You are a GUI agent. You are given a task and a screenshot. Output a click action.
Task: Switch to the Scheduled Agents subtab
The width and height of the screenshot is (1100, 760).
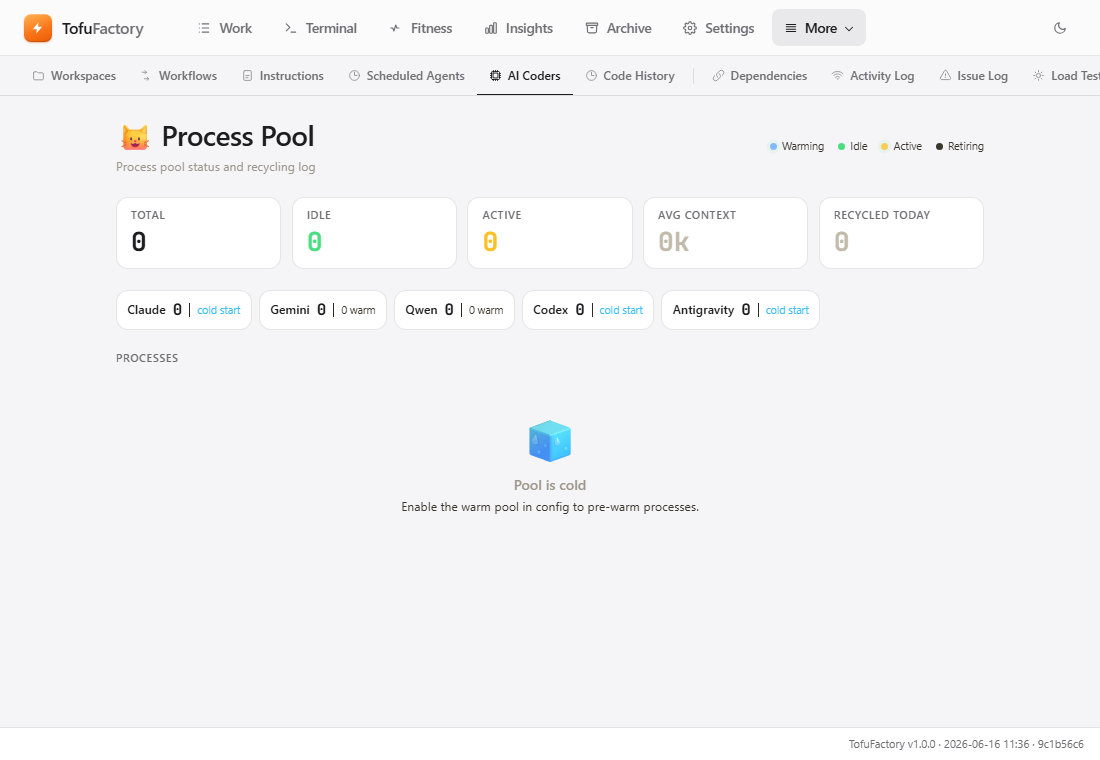pos(407,76)
